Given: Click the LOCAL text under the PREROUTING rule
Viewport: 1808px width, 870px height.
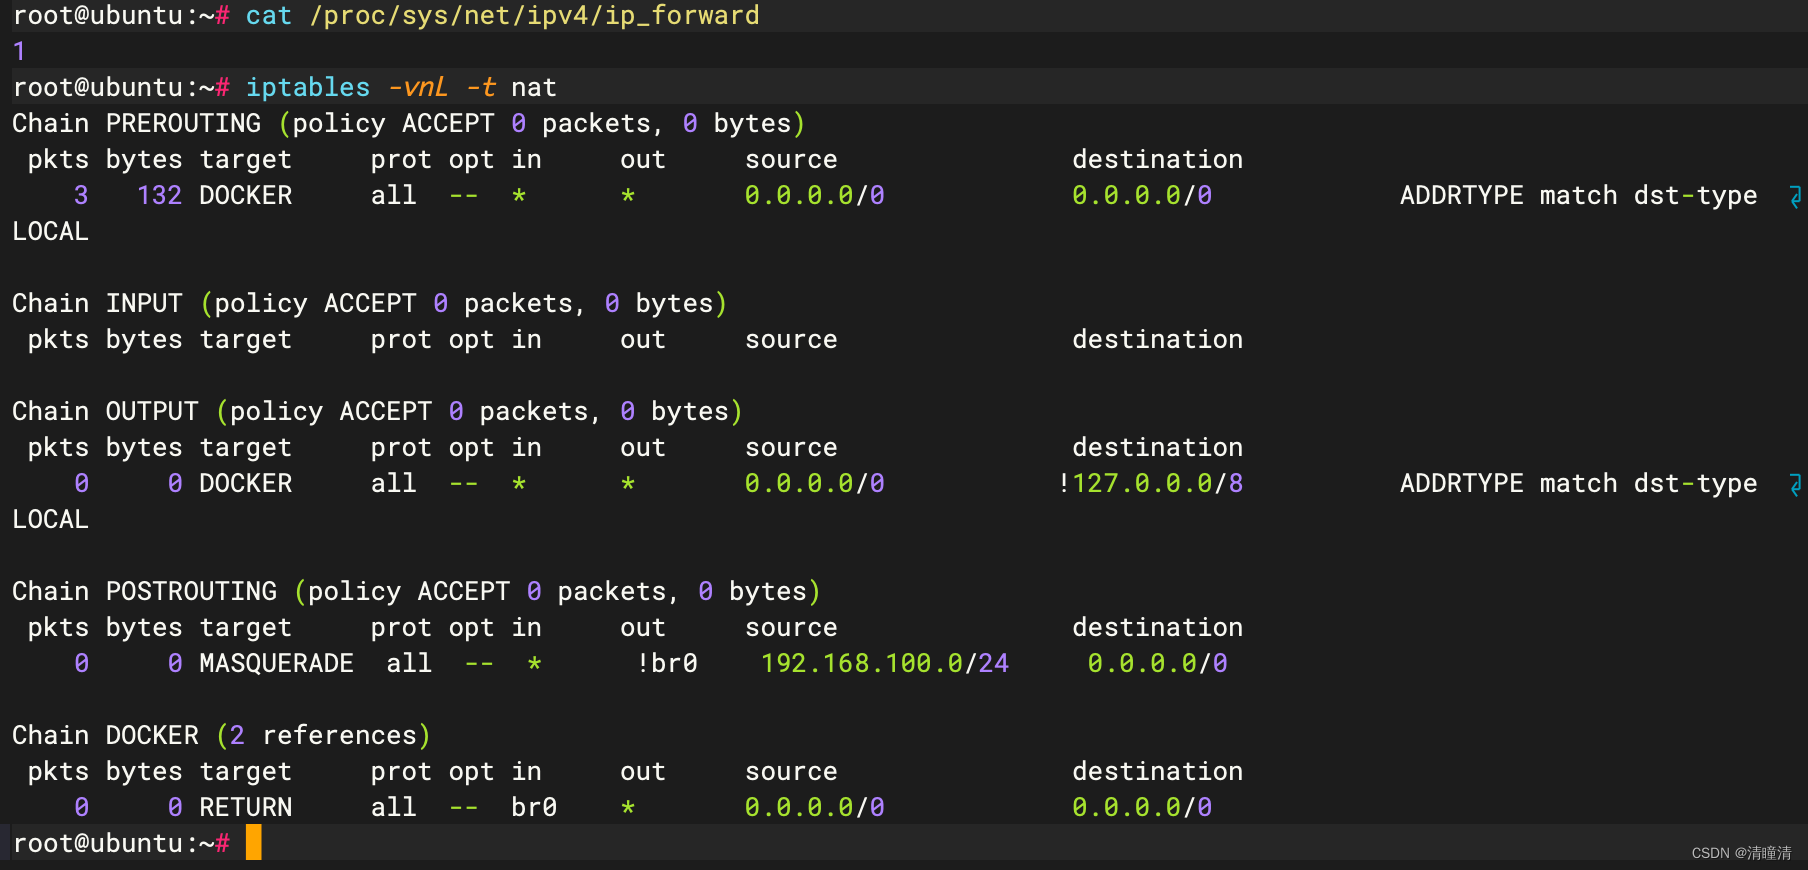Looking at the screenshot, I should [50, 232].
